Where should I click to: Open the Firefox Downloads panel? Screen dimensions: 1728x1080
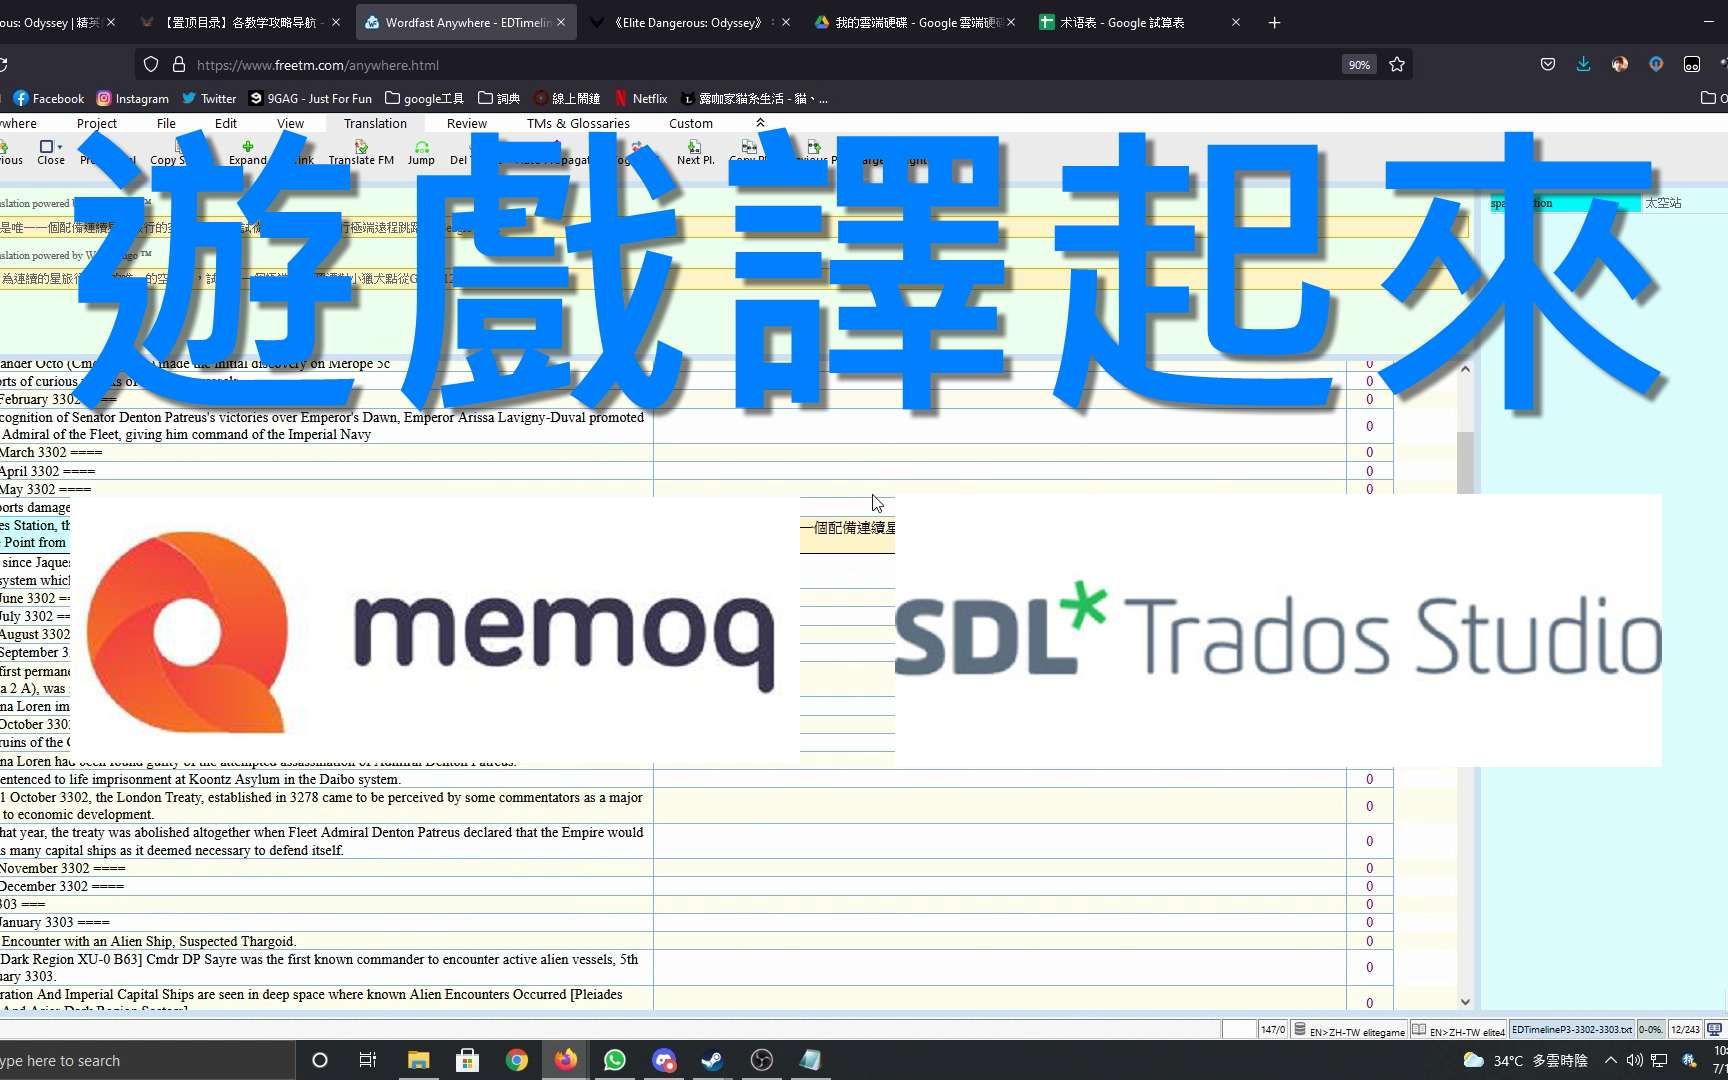[x=1583, y=64]
